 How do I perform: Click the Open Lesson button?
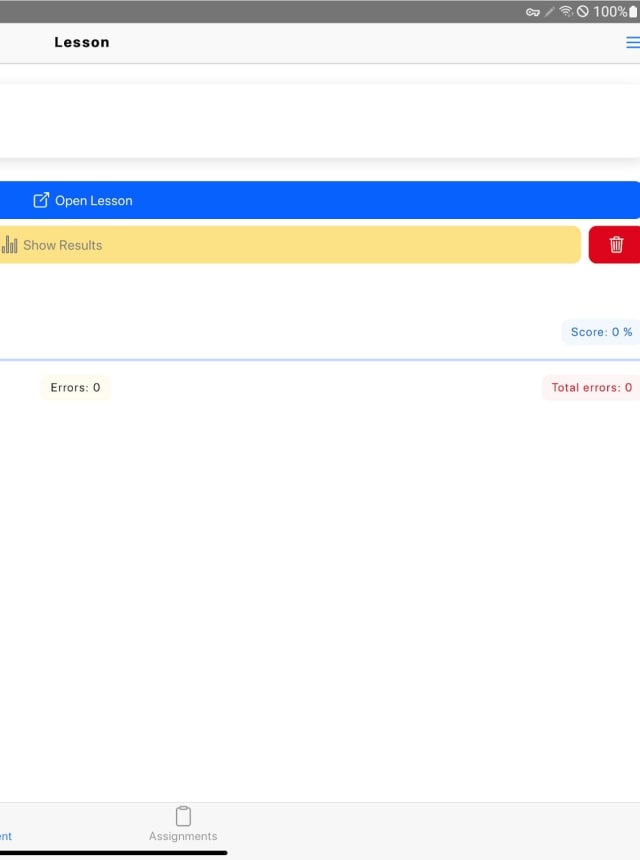pyautogui.click(x=320, y=200)
